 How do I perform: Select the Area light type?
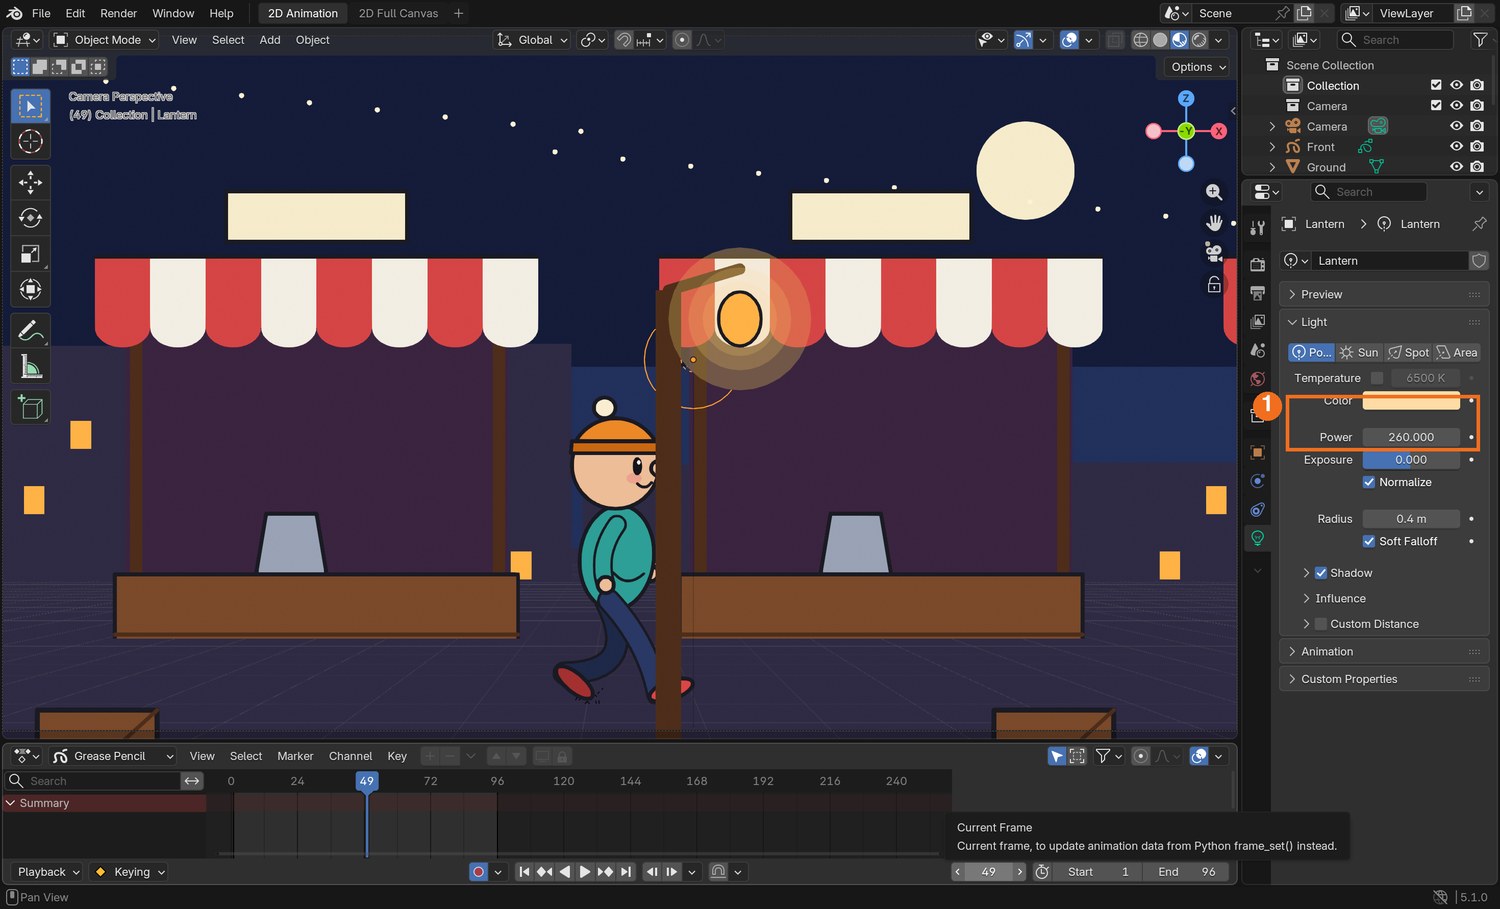1457,352
